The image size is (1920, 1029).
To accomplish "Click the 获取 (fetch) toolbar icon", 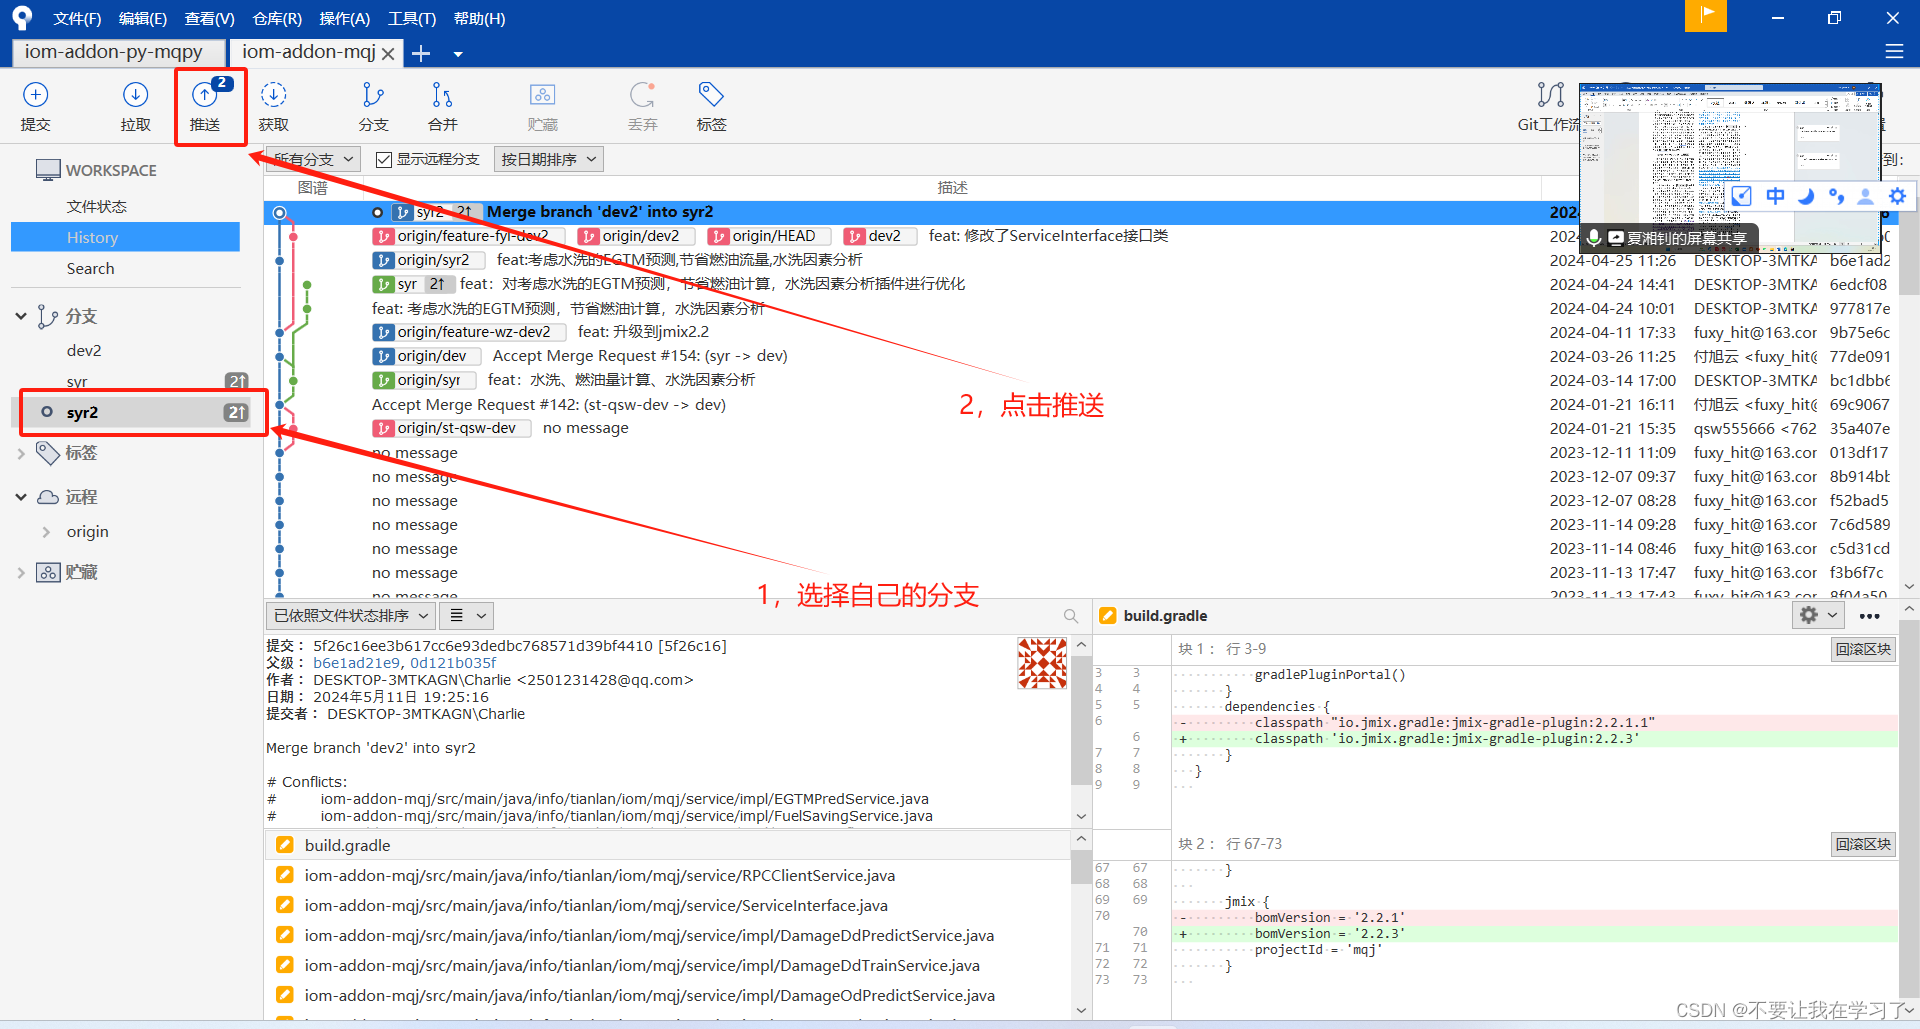I will [273, 105].
